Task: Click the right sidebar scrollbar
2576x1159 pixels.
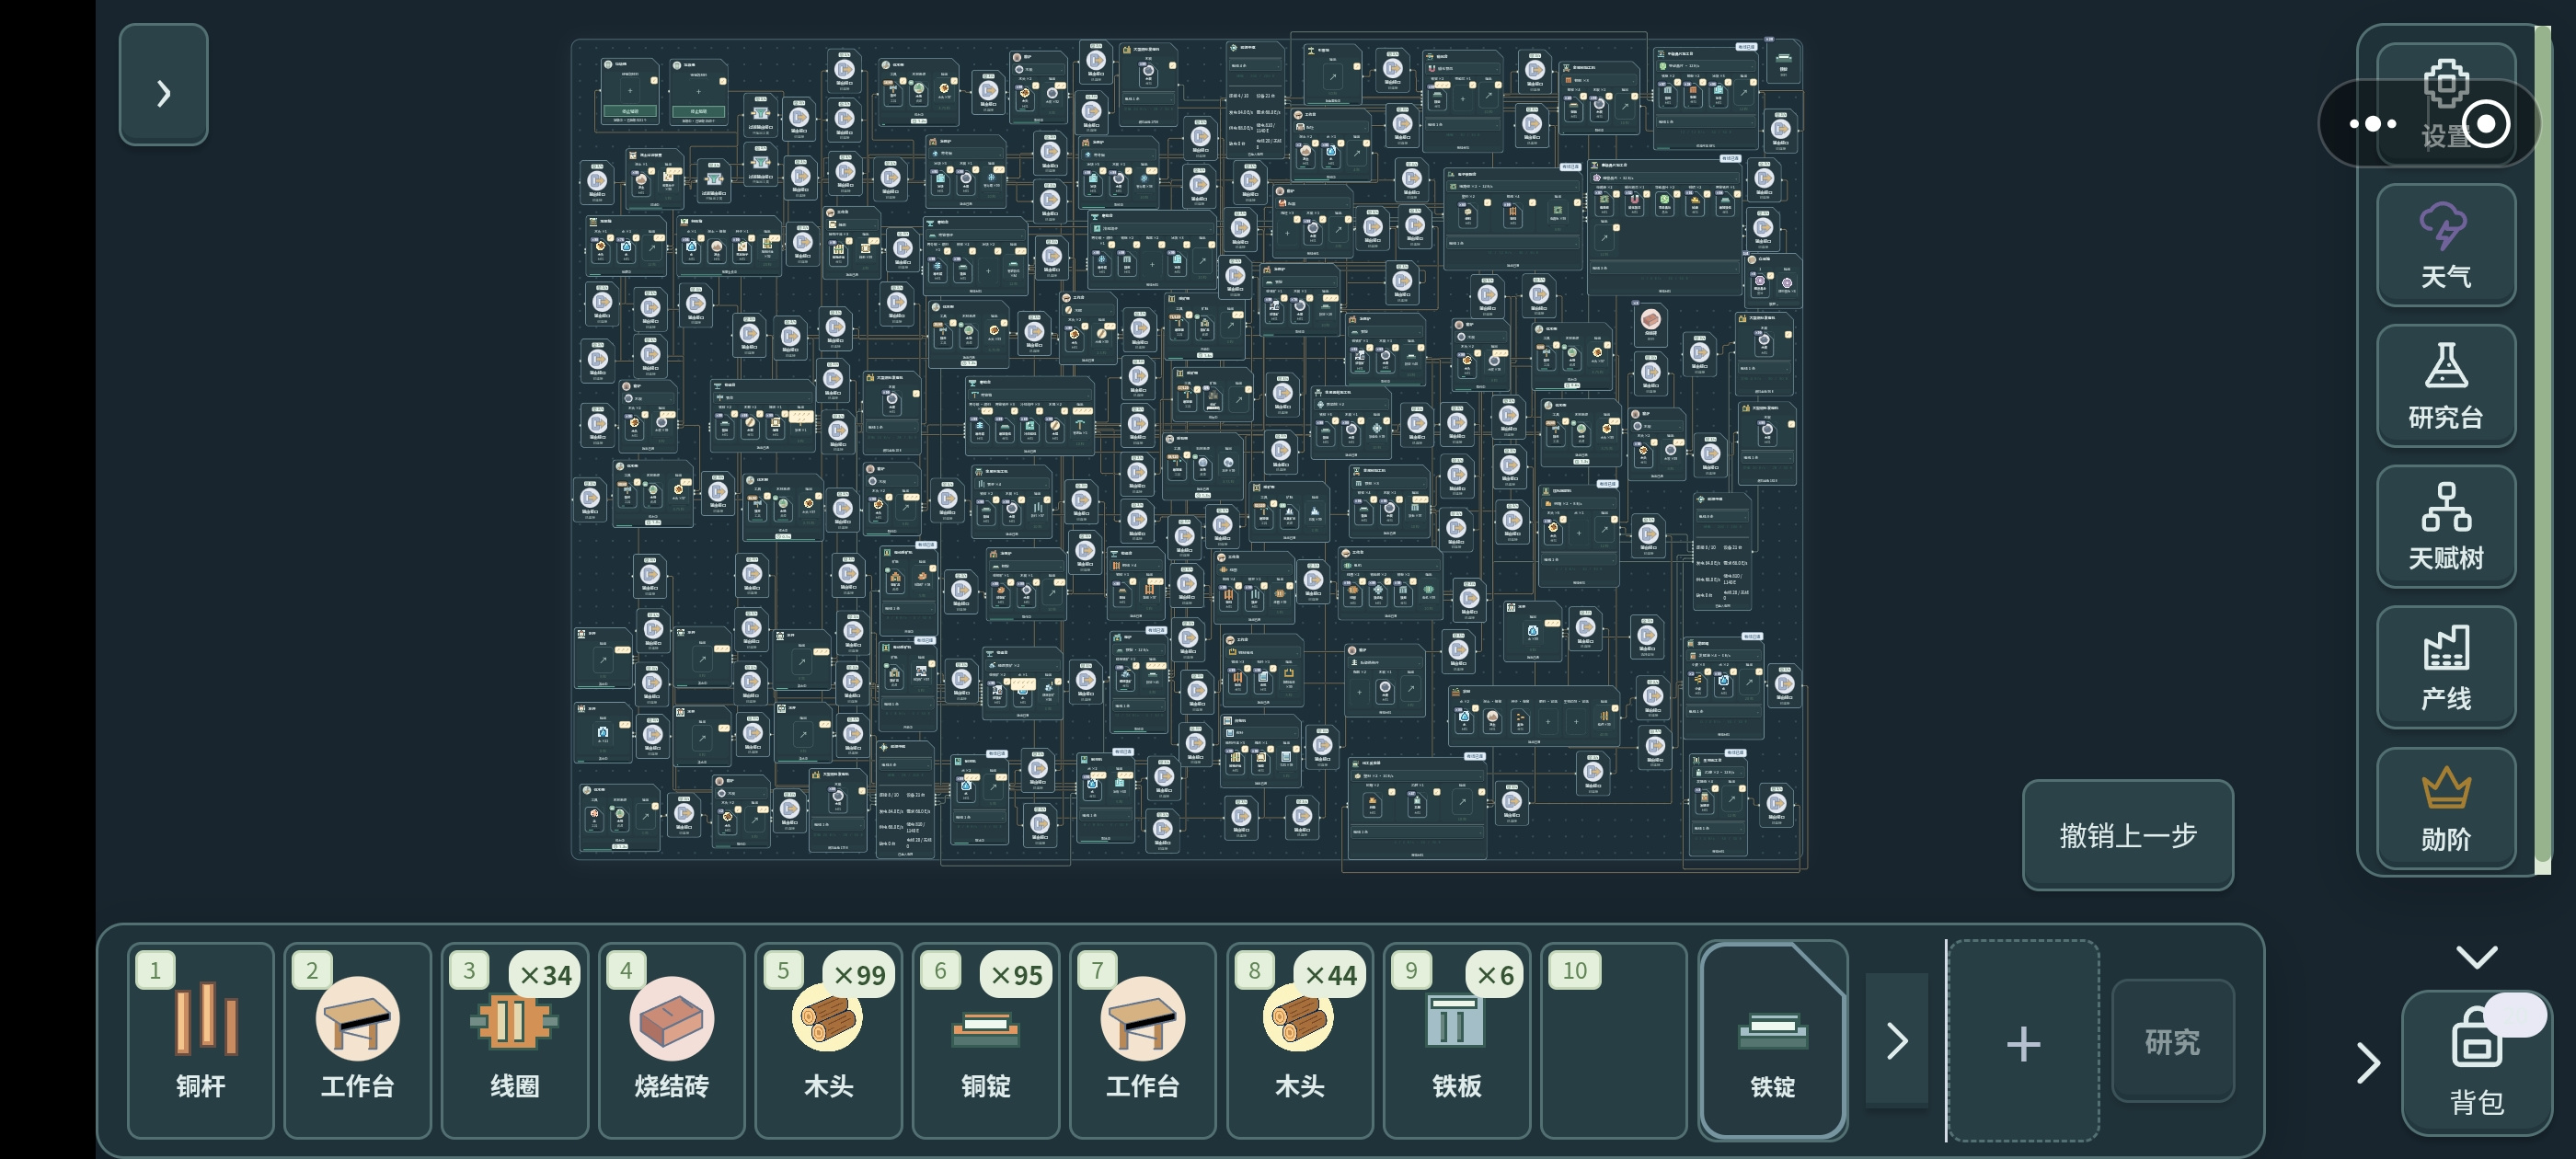Action: pos(2542,450)
